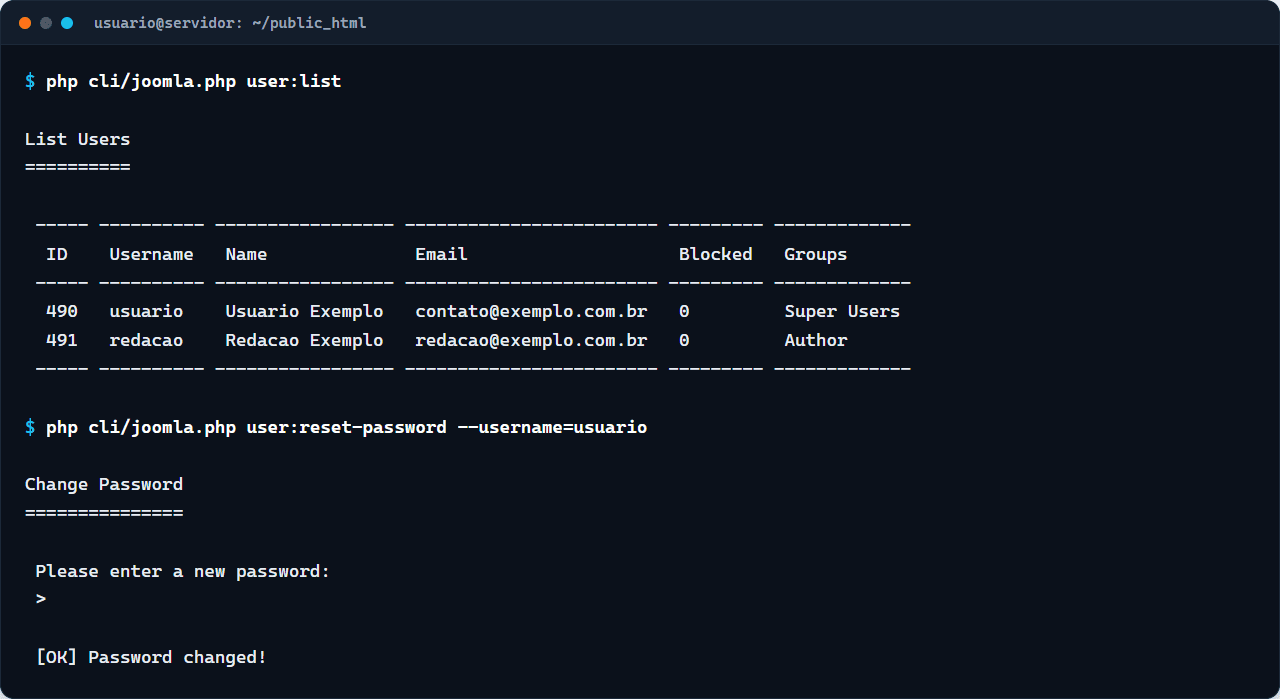Click the 'Name' column header
Viewport: 1280px width, 699px height.
(246, 254)
